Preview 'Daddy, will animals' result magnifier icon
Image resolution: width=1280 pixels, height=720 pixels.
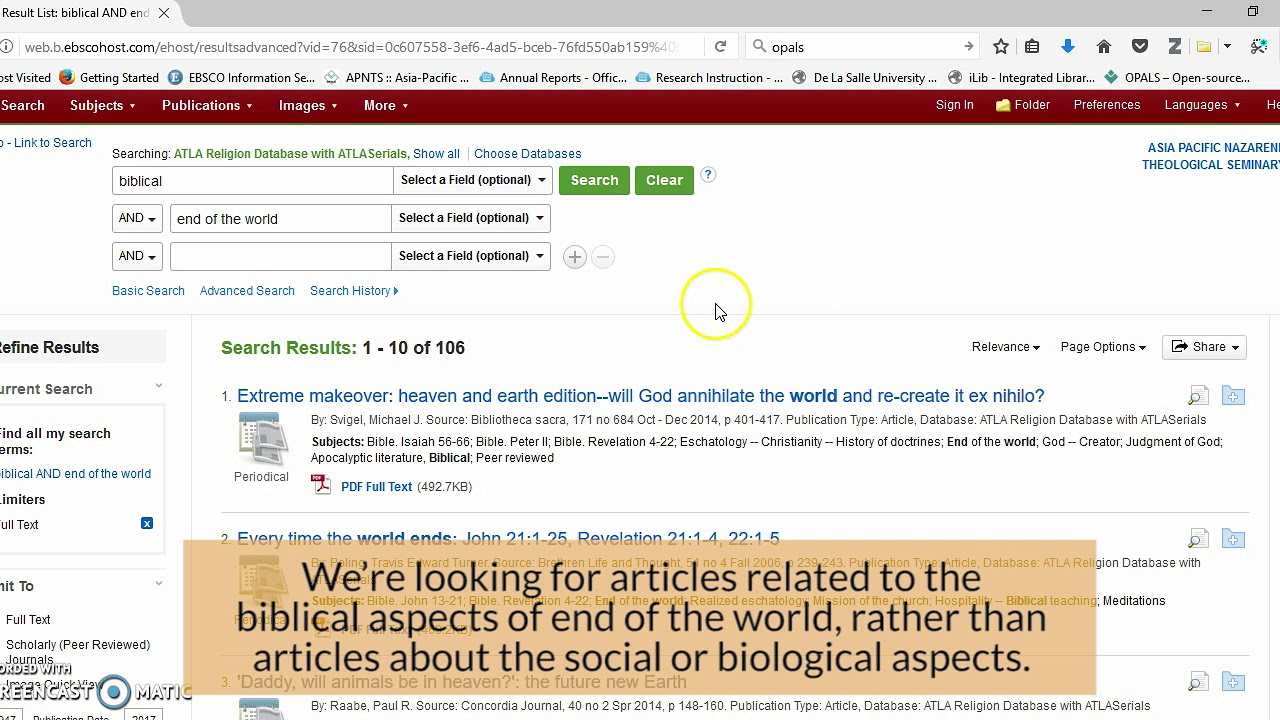[x=1197, y=683]
